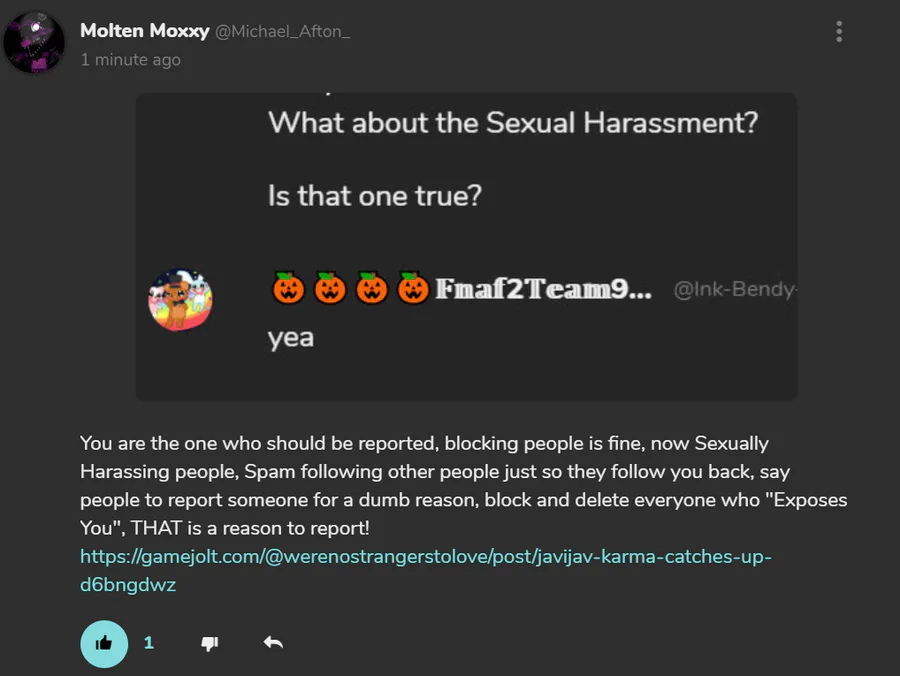Enlarge the embedded chat screenshot image
Image resolution: width=900 pixels, height=676 pixels.
(466, 247)
